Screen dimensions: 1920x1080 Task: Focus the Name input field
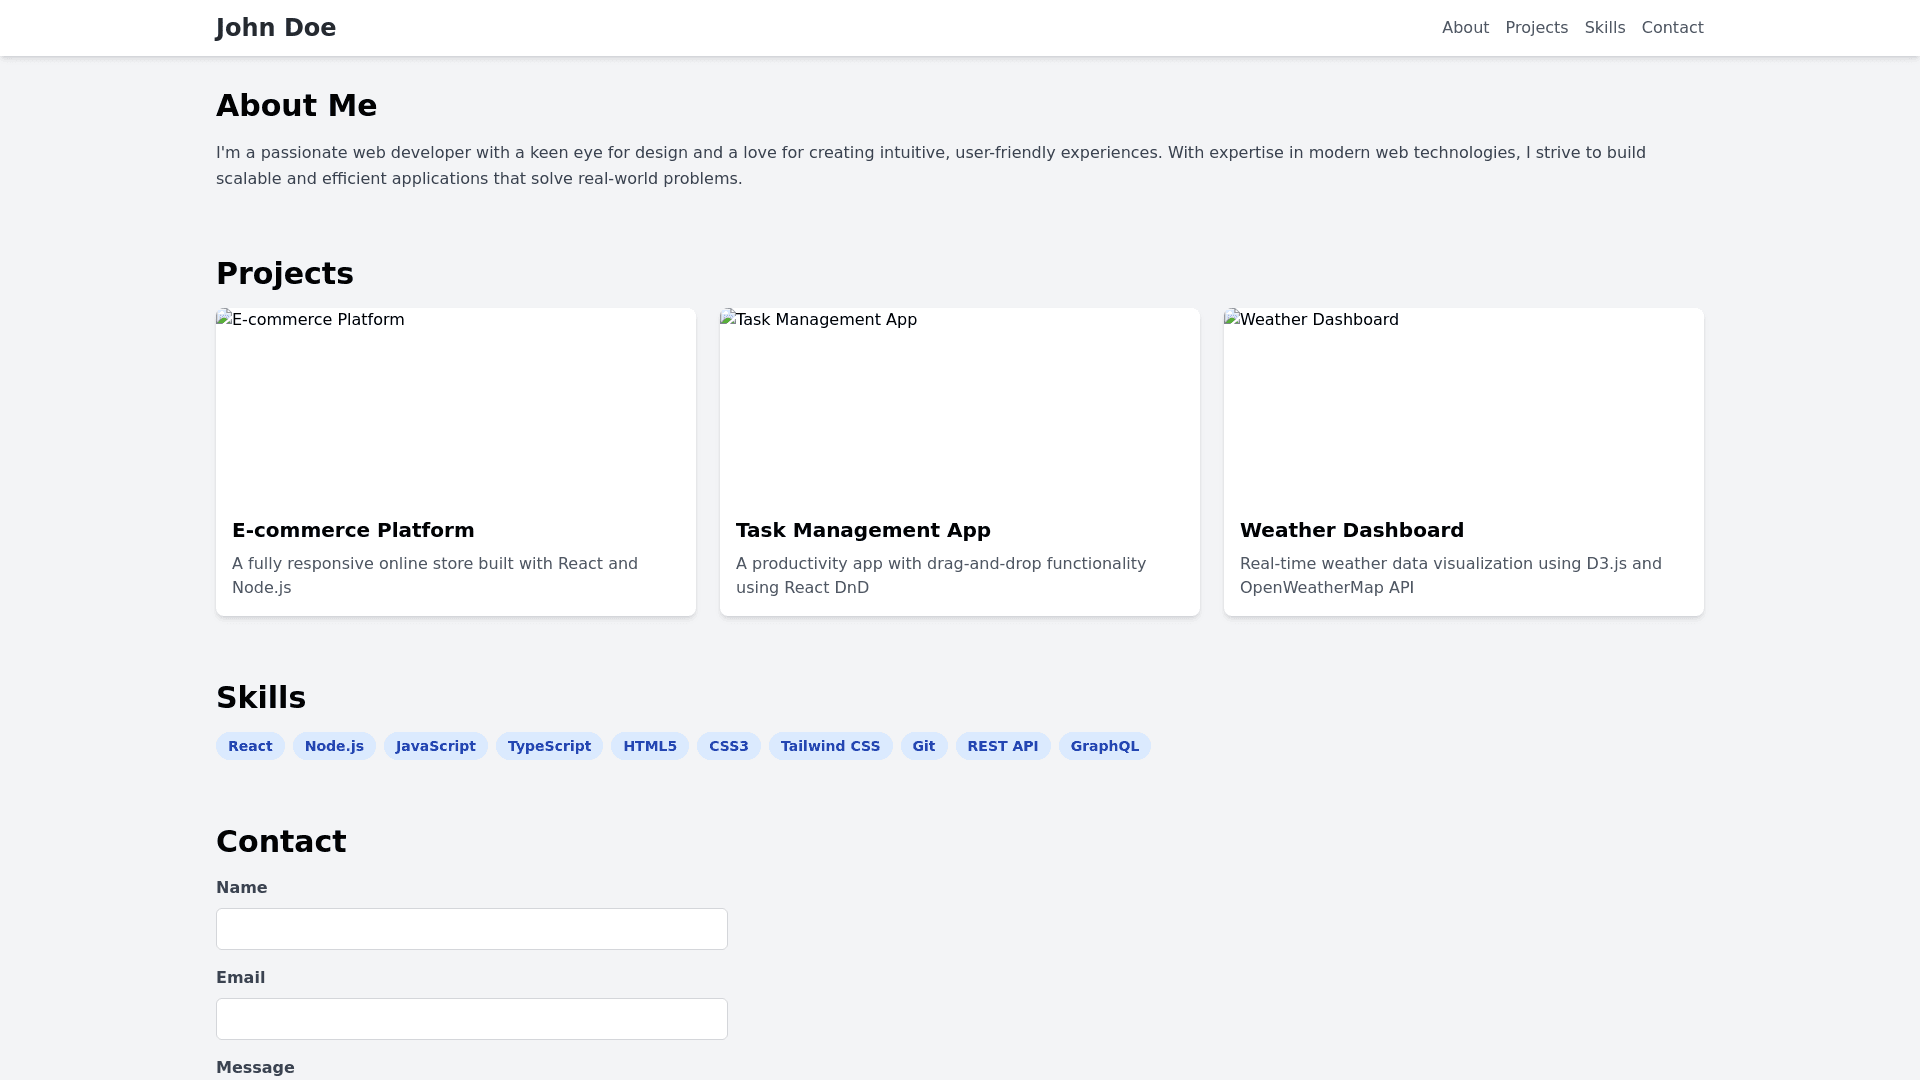click(x=471, y=929)
